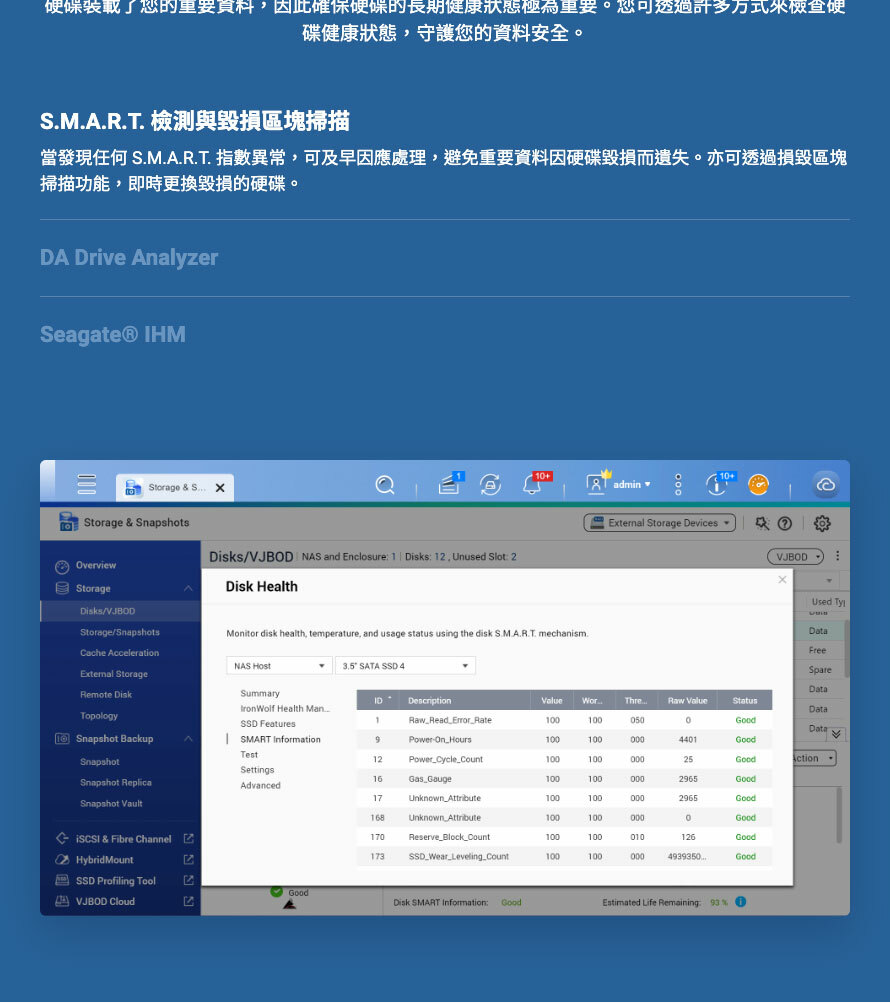Select the Gas_Gauge row
The width and height of the screenshot is (890, 1003).
point(564,778)
